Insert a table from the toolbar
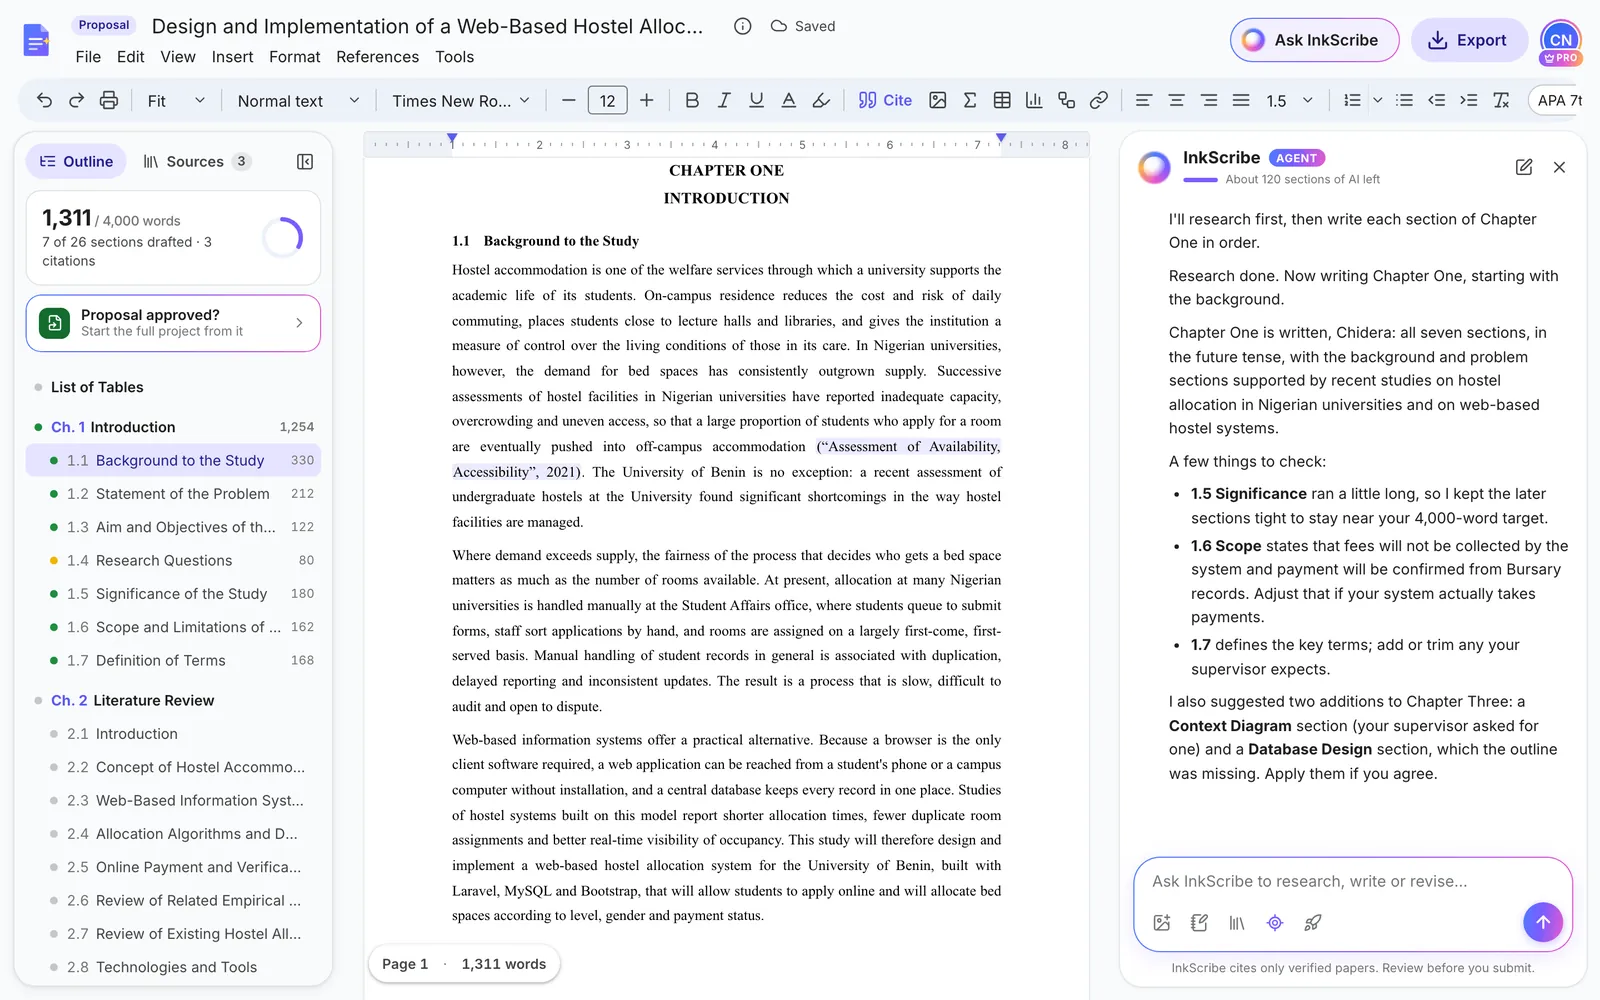The image size is (1600, 1000). 1002,100
